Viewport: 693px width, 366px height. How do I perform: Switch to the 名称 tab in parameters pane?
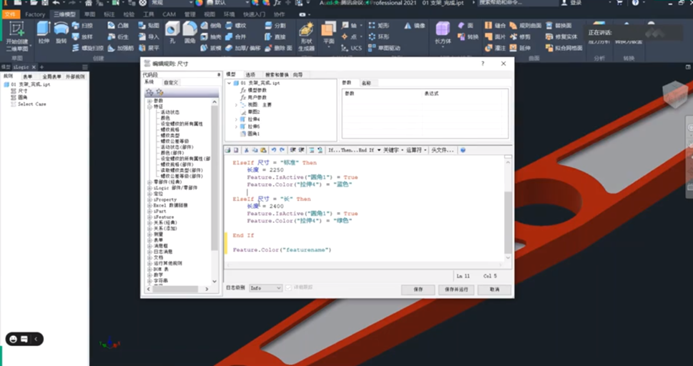click(367, 83)
